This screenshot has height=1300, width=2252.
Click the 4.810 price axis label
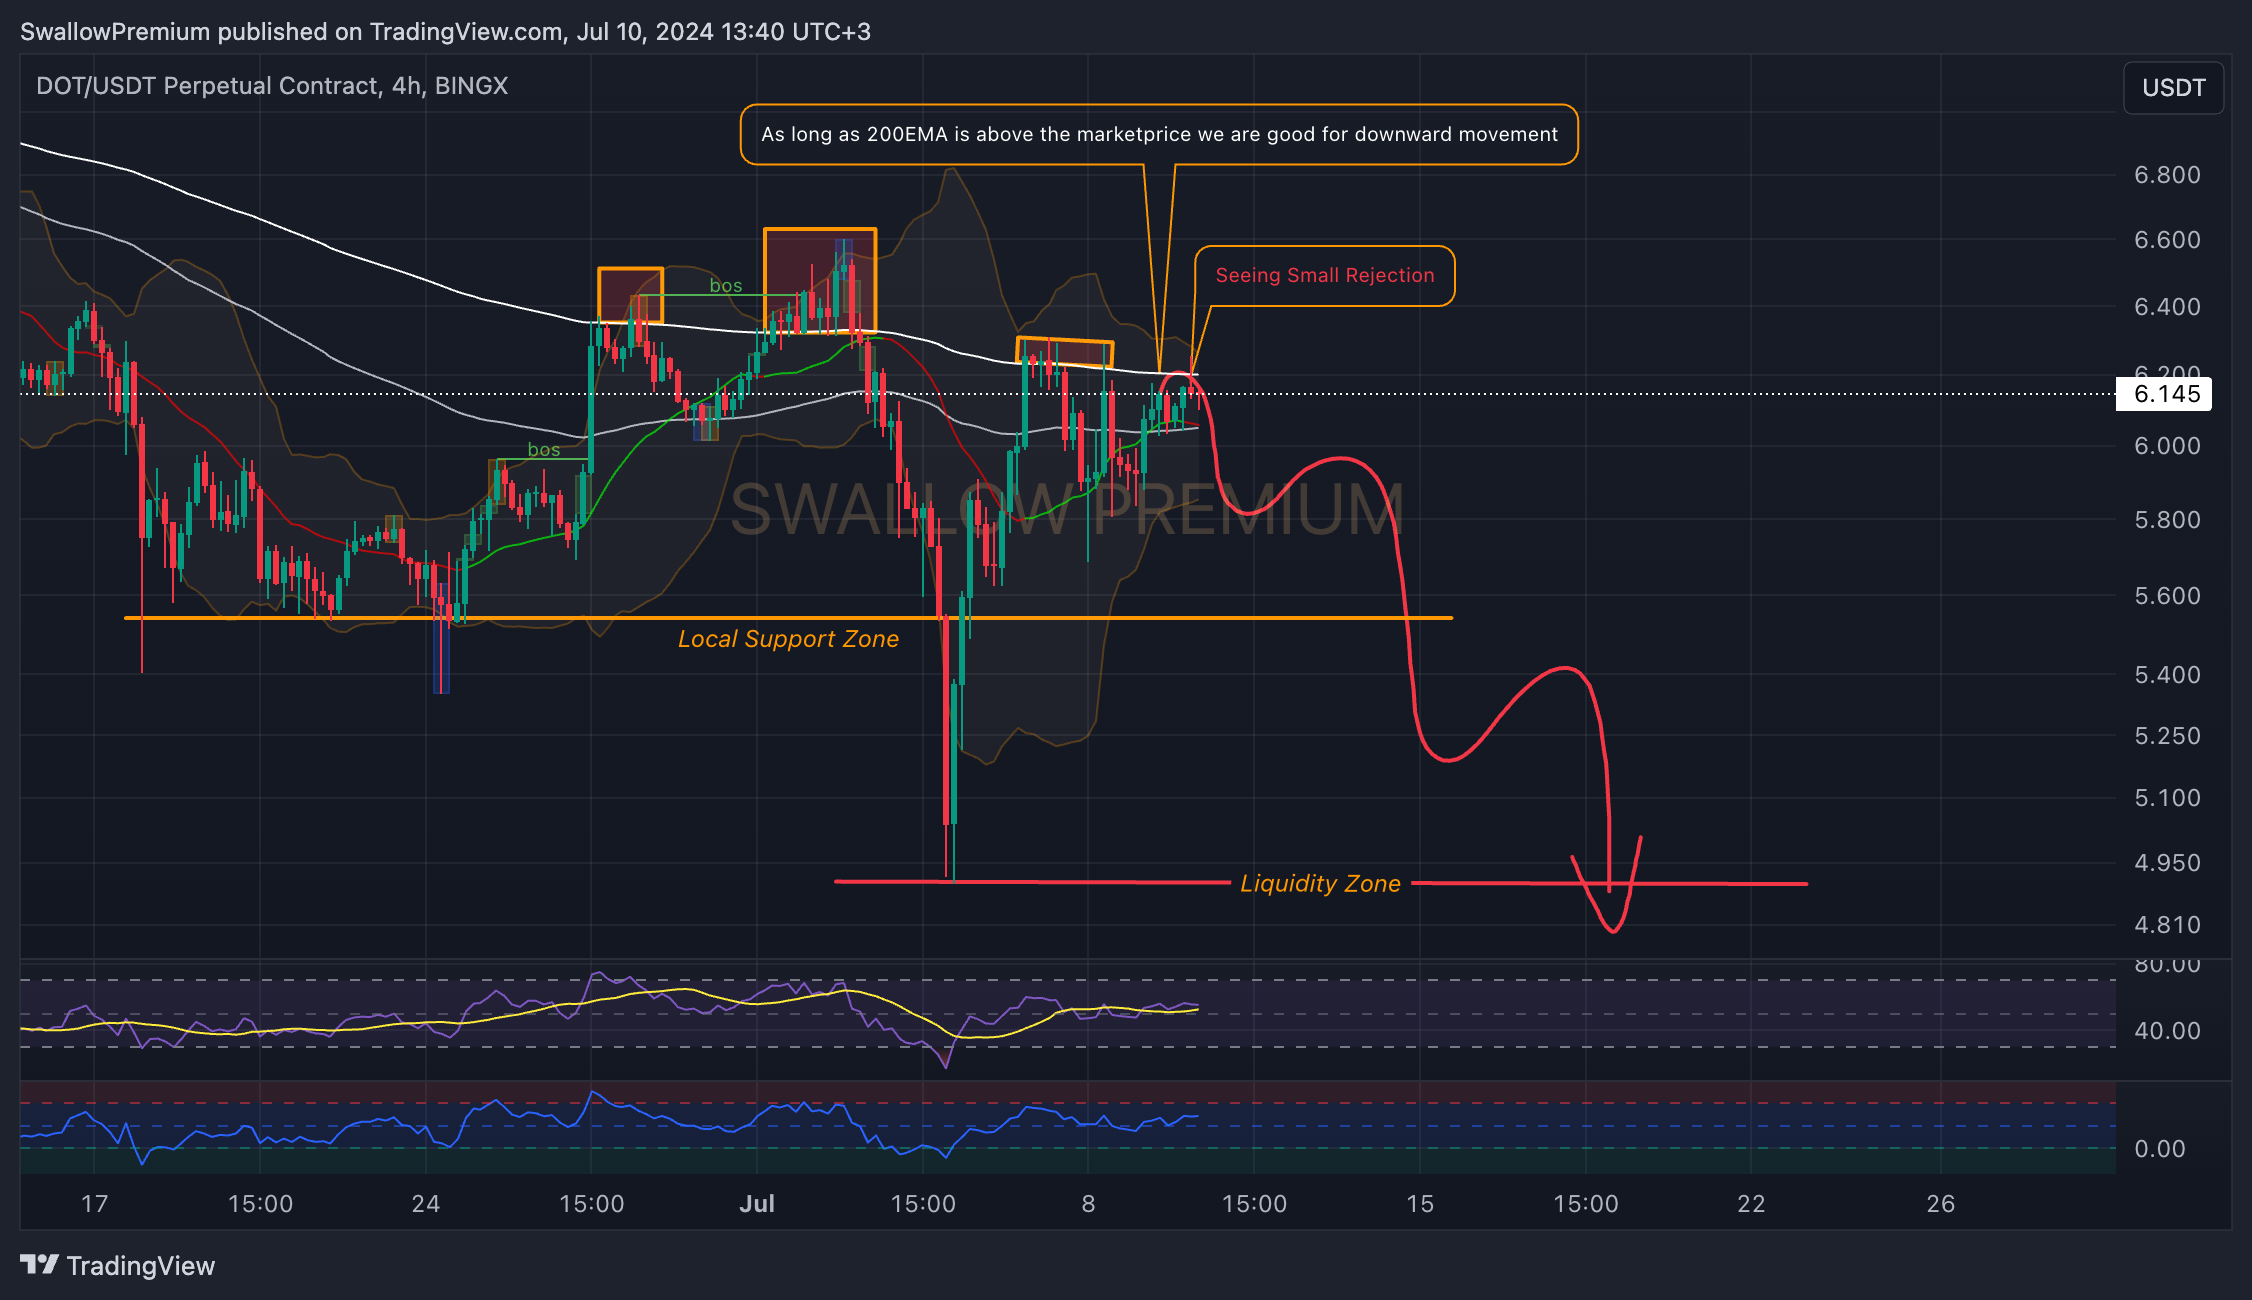2167,925
